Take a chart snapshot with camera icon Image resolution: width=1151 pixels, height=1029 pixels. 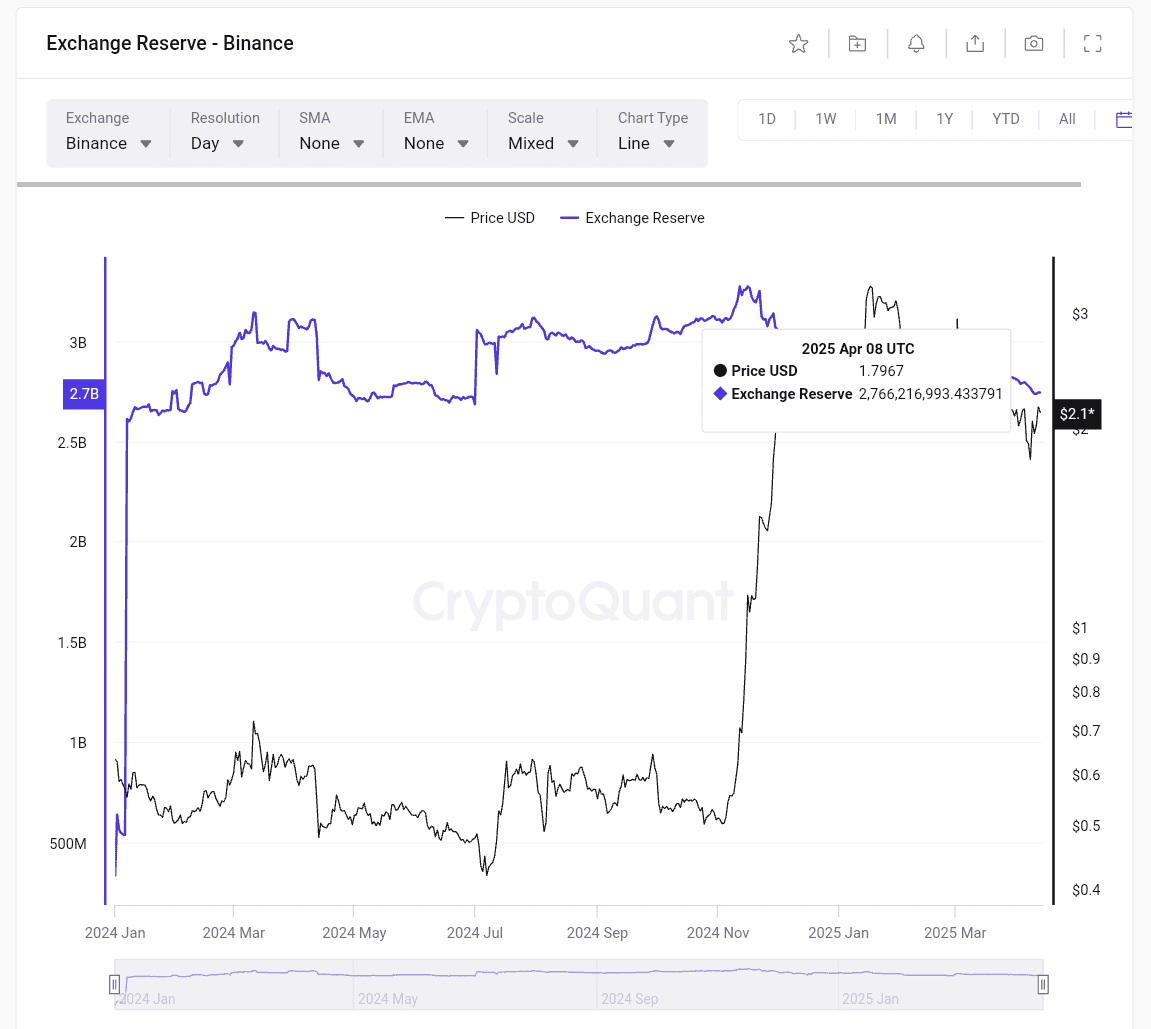pos(1033,43)
